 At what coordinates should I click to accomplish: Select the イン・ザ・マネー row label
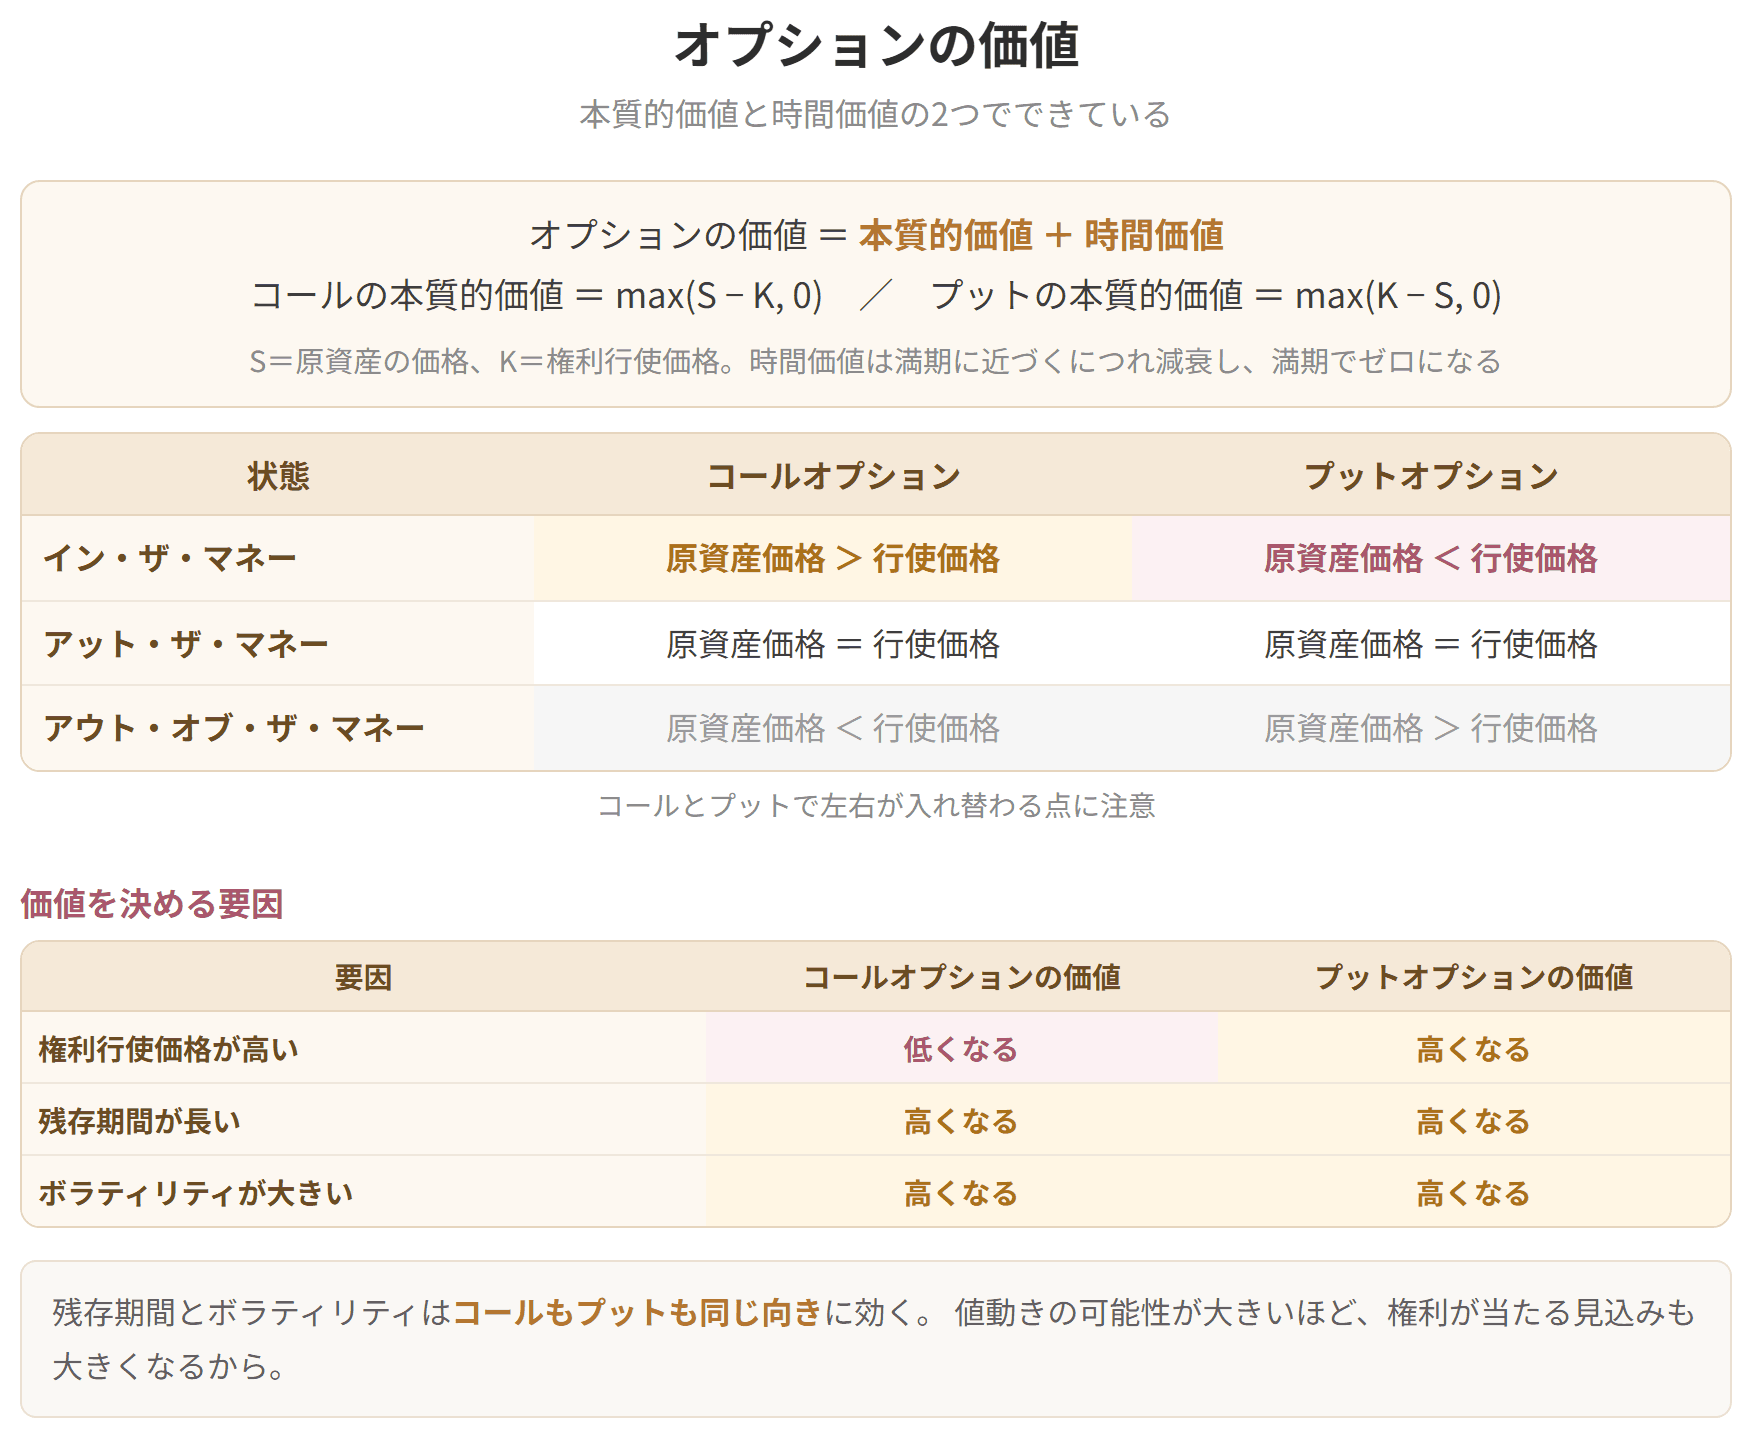(278, 558)
